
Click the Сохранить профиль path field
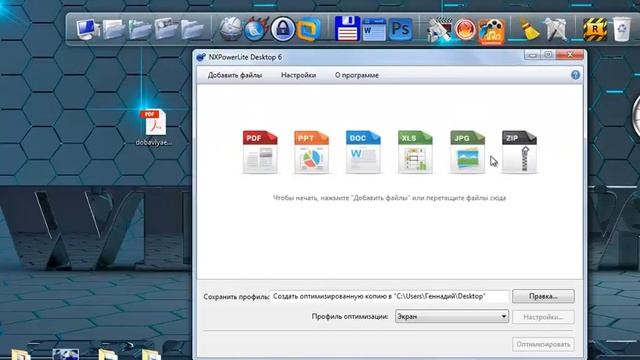pos(389,296)
